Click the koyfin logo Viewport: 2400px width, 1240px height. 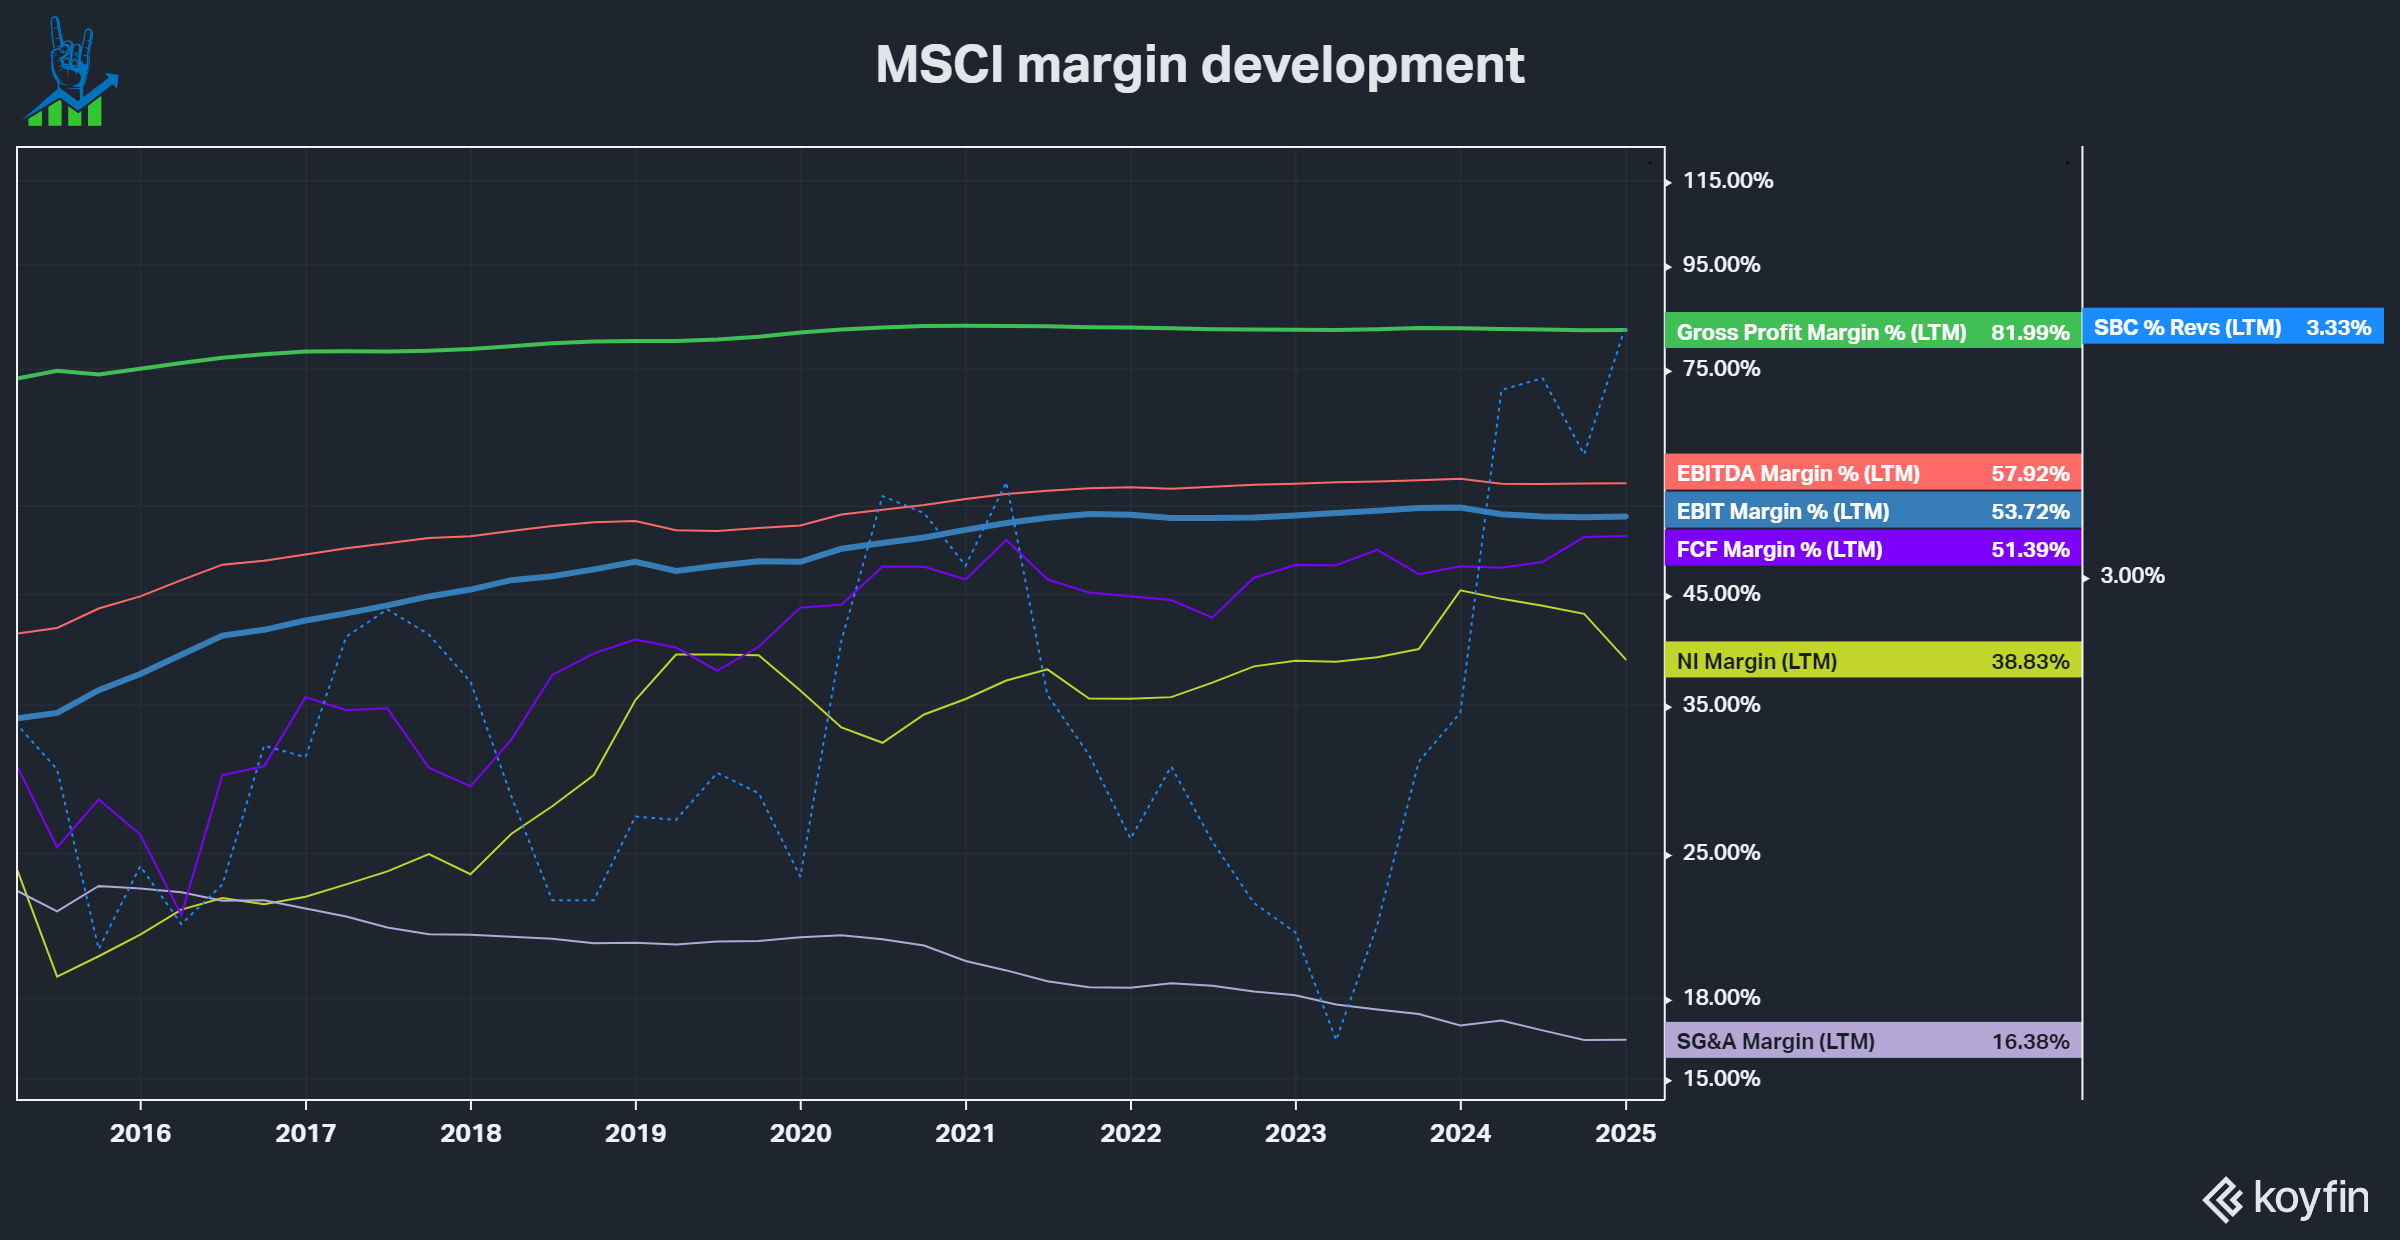tap(2286, 1198)
